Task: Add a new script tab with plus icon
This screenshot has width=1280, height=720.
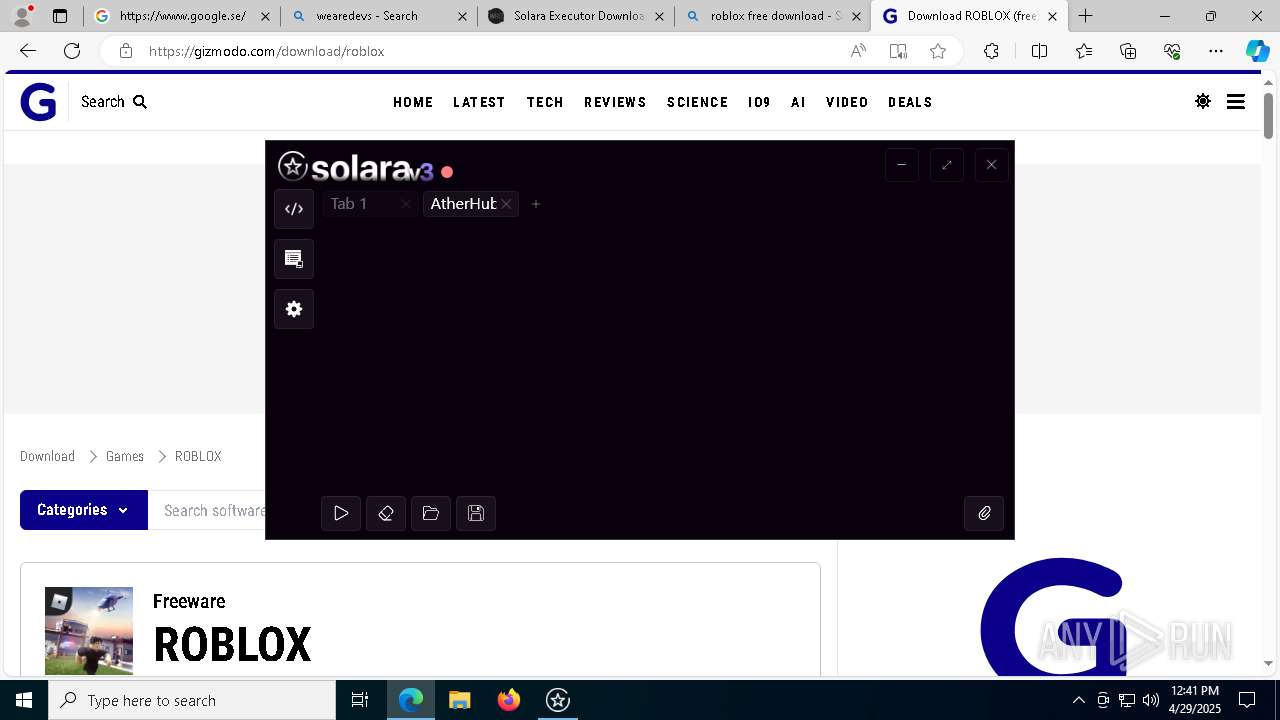Action: coord(536,204)
